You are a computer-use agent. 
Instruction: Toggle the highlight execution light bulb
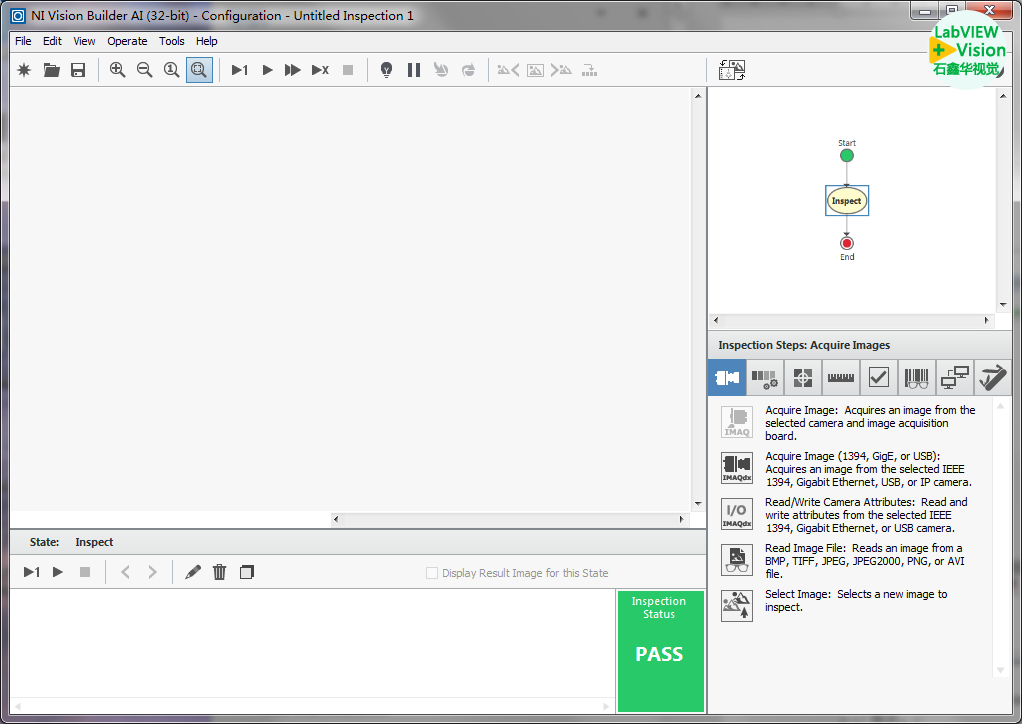[x=387, y=70]
